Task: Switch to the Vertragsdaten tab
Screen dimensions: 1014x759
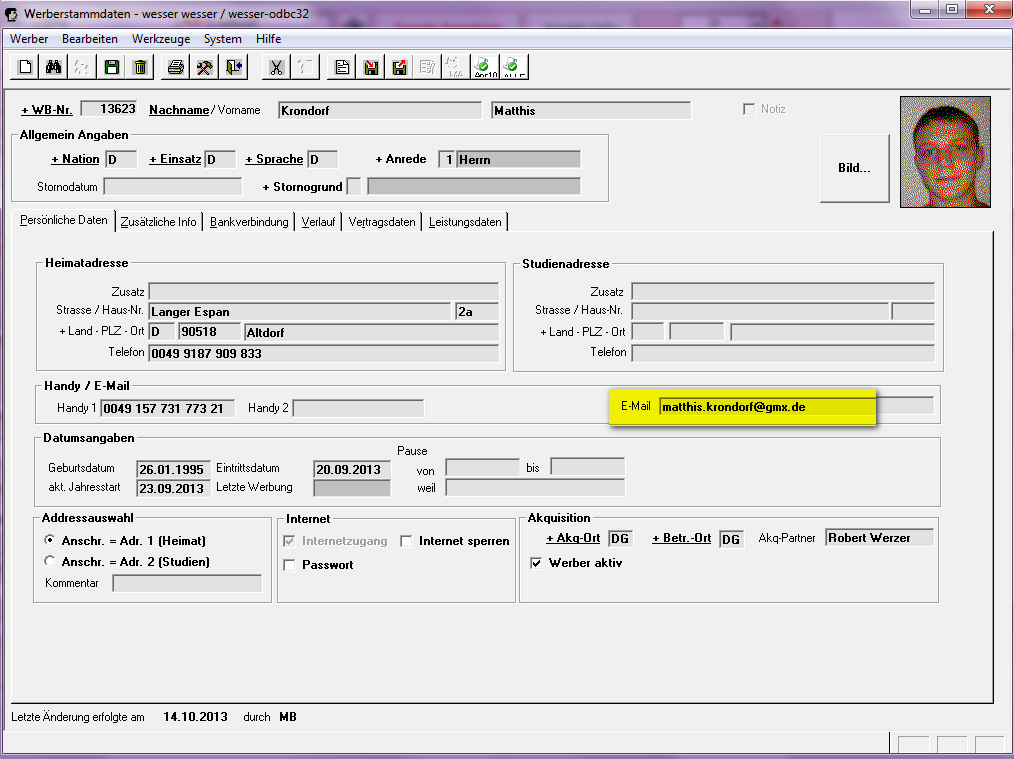Action: 382,222
